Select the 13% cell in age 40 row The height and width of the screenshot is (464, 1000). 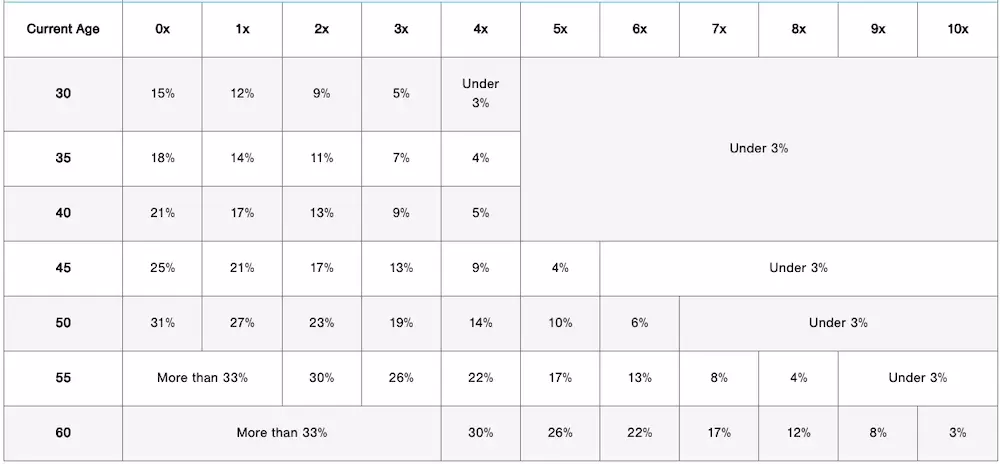[321, 214]
